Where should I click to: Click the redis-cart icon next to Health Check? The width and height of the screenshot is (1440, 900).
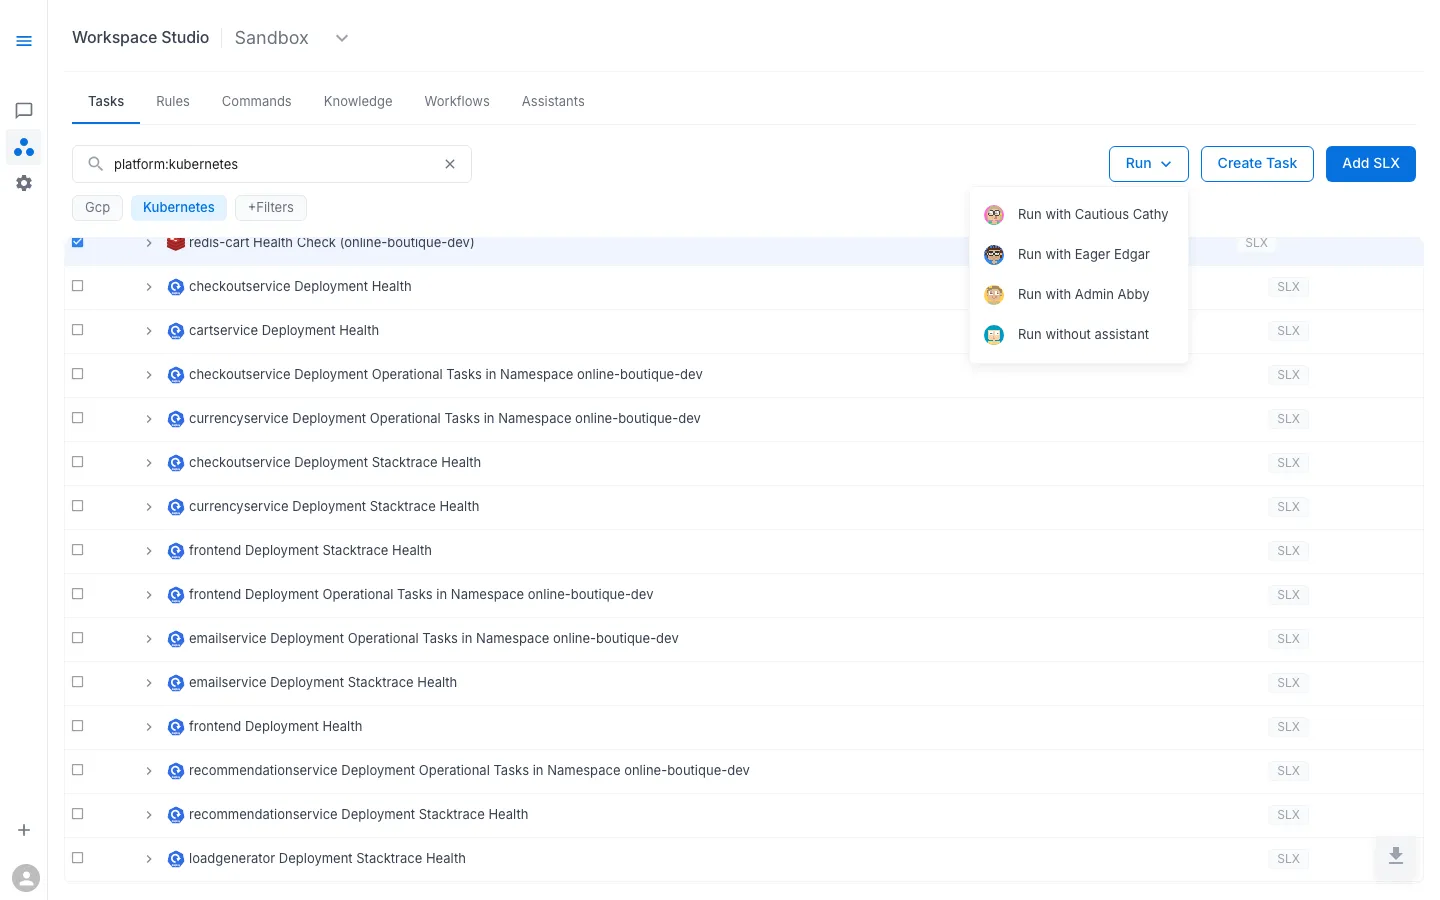pos(176,242)
